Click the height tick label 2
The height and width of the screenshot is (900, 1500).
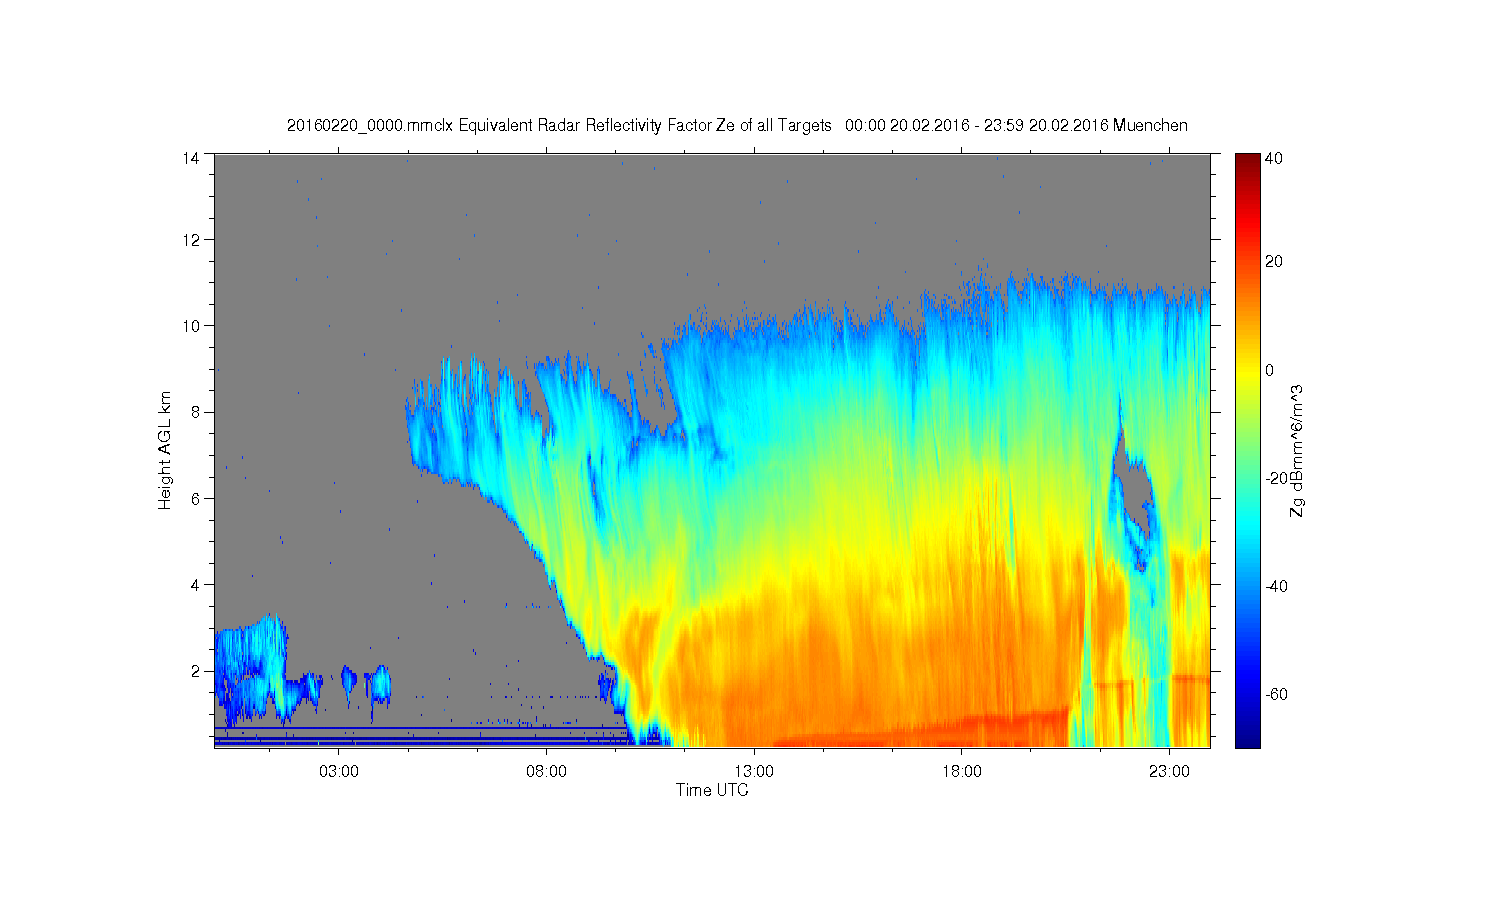pyautogui.click(x=197, y=671)
